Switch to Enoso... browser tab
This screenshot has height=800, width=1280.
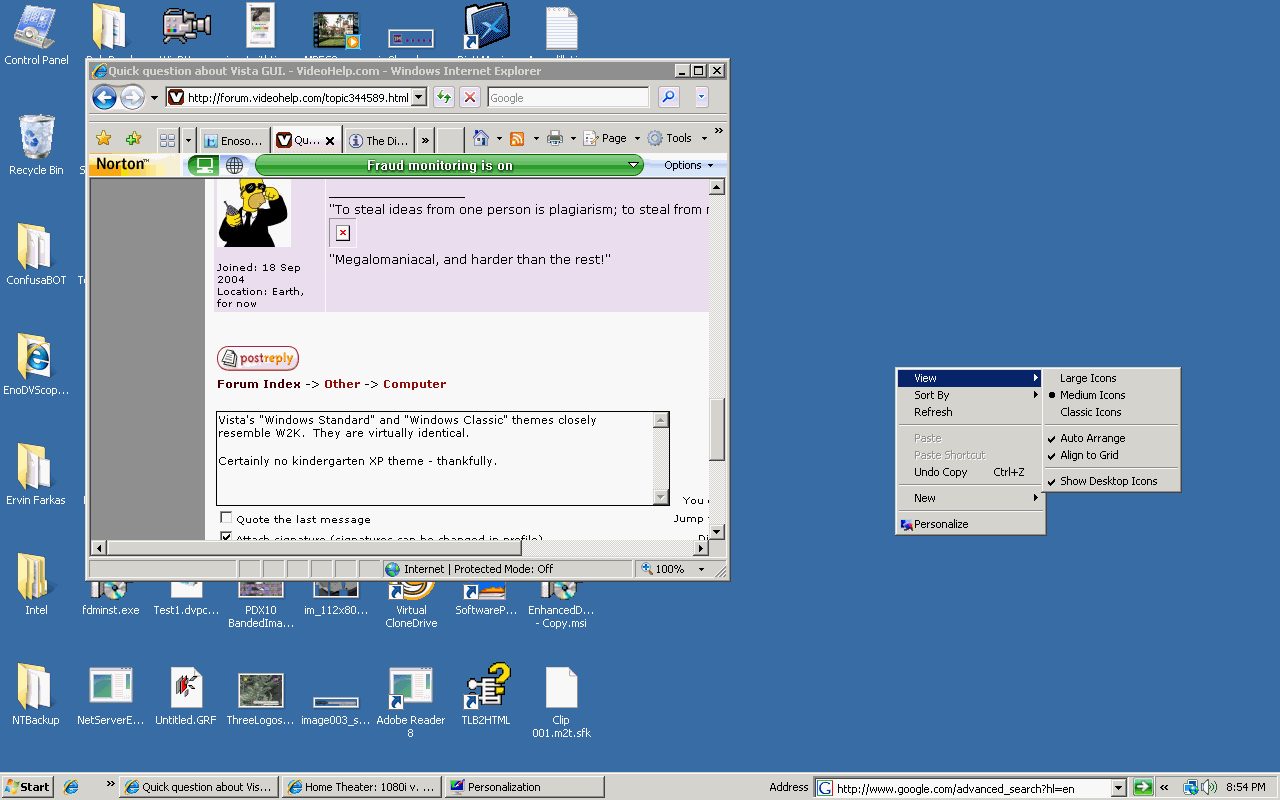pos(234,140)
